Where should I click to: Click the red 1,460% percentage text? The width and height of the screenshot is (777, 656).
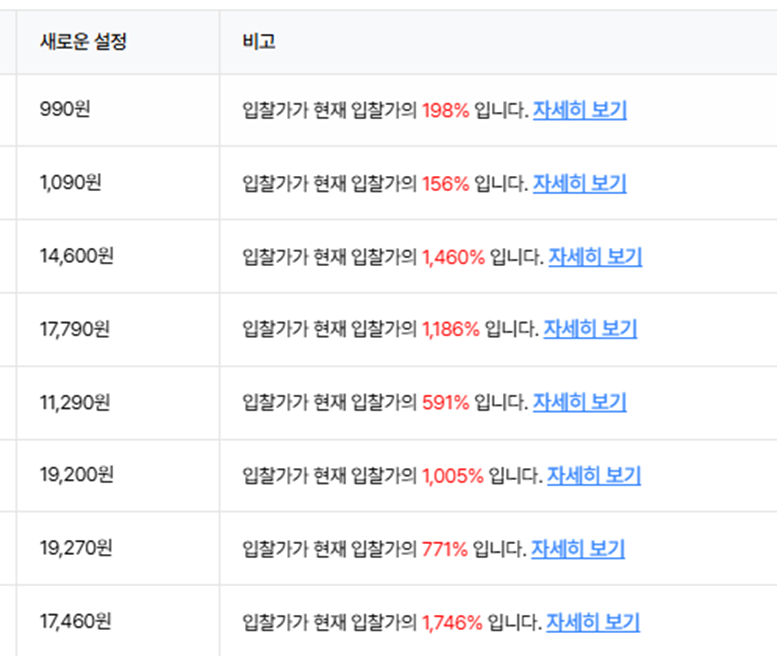tap(453, 258)
